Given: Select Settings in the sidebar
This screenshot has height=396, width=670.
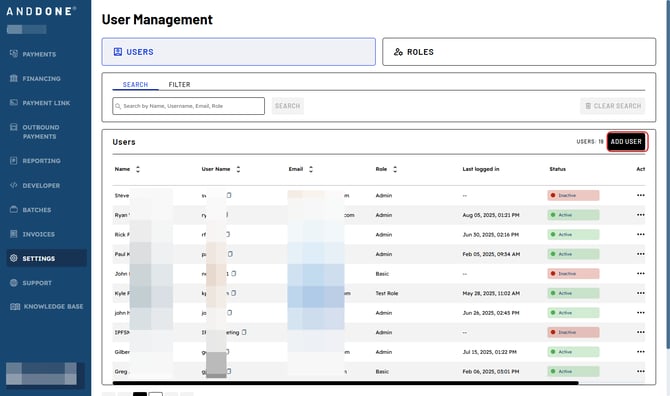Looking at the screenshot, I should click(46, 258).
